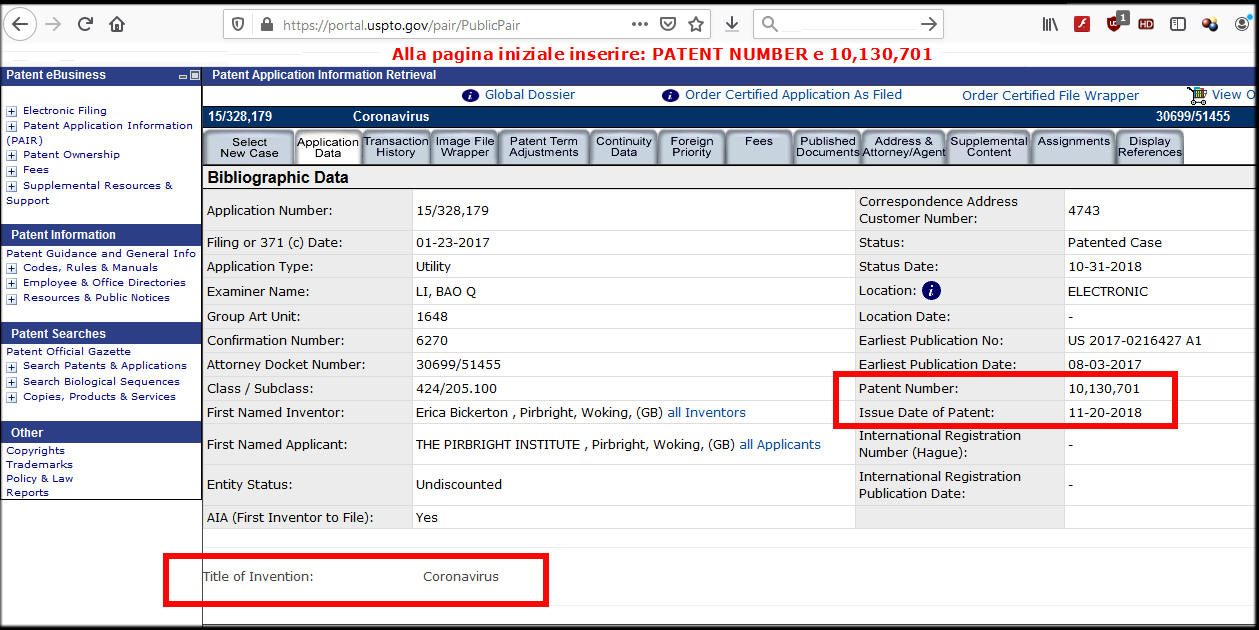Expand Codes, Rules & Manuals

coord(12,268)
